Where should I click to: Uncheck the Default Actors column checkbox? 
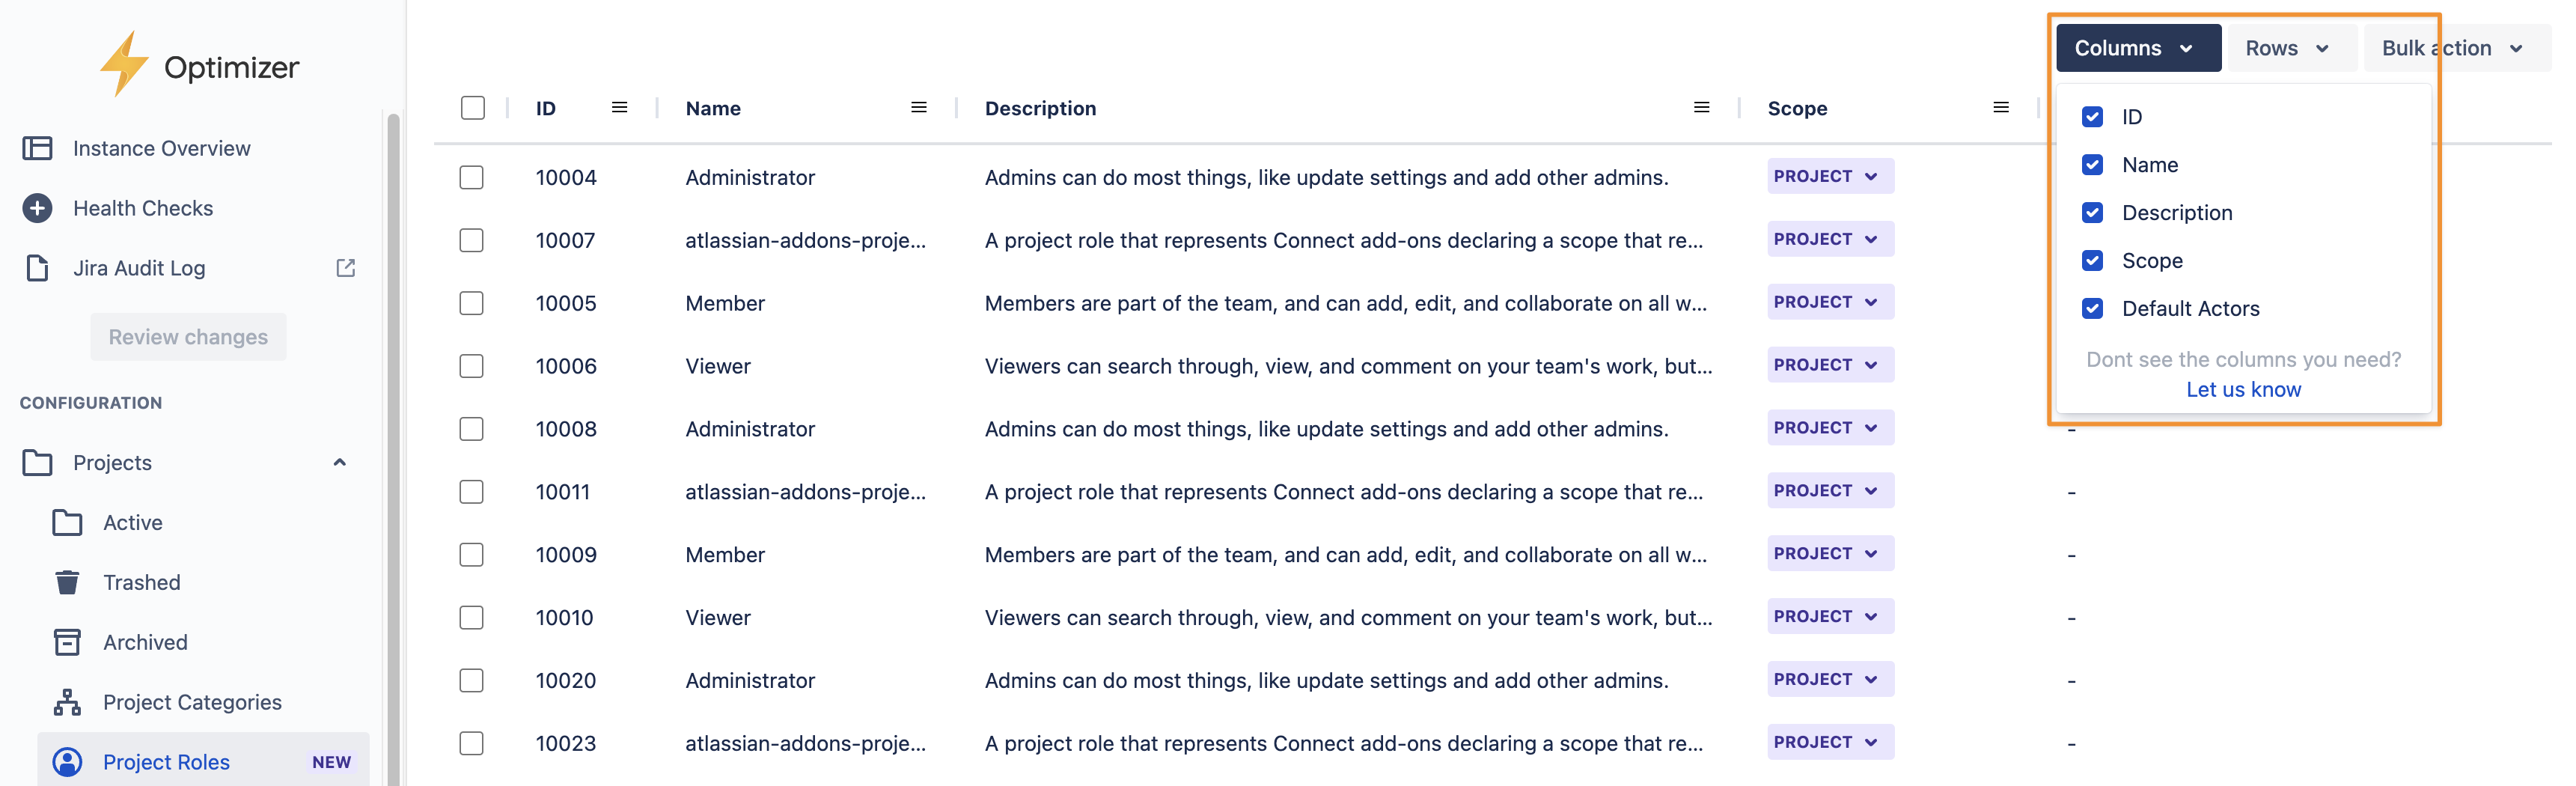coord(2092,309)
